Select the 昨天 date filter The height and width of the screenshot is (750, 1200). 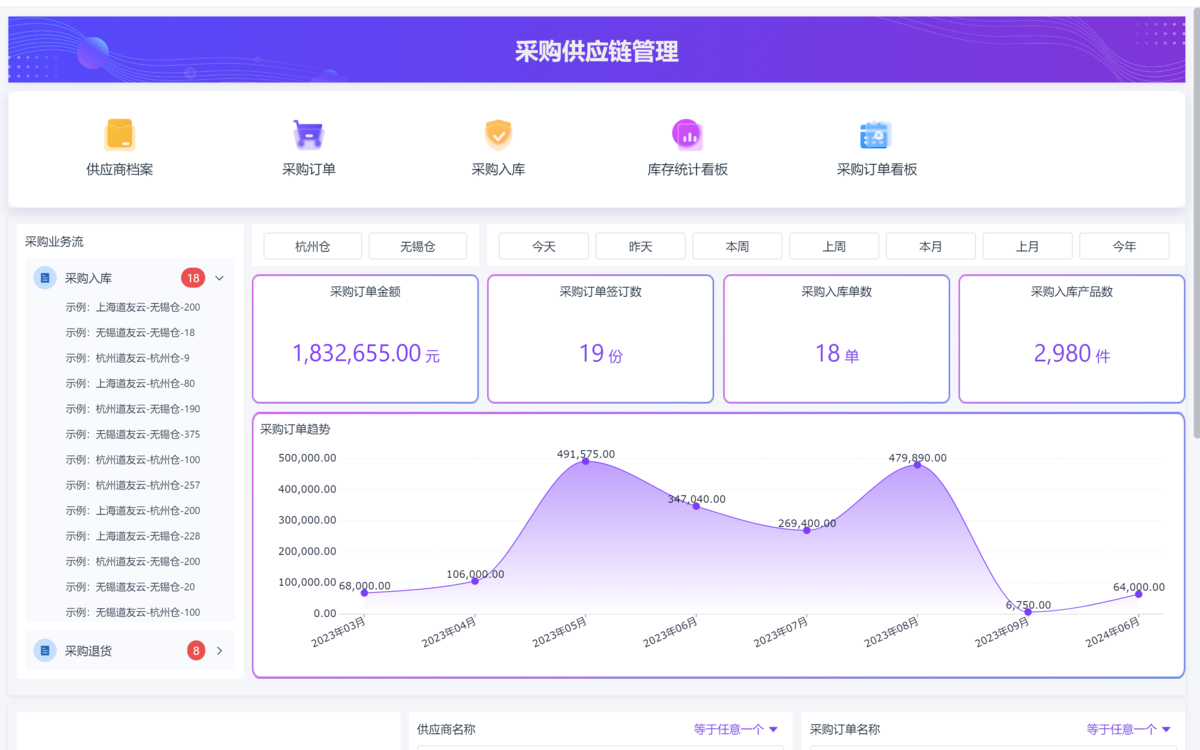pos(641,246)
